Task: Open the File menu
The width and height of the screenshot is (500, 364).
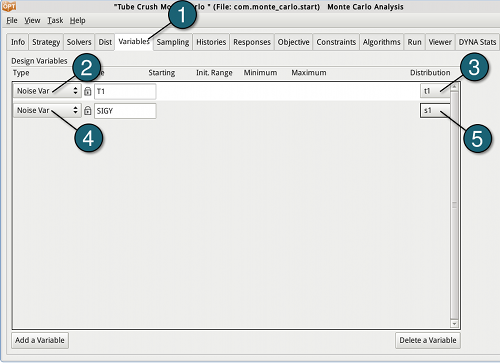Action: [x=12, y=21]
